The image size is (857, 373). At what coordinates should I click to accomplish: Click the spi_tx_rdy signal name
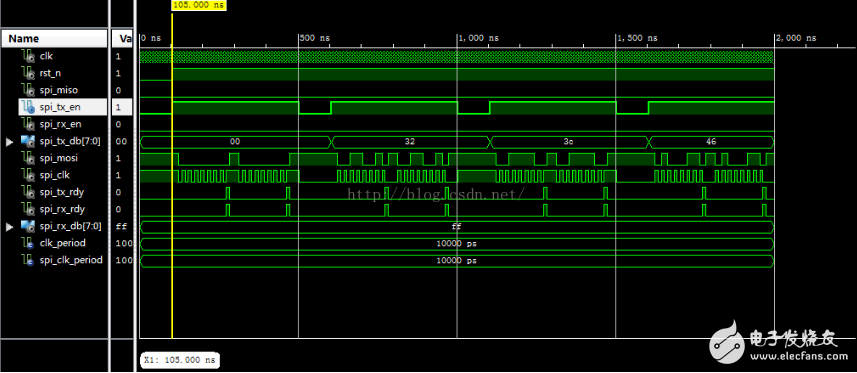click(62, 192)
